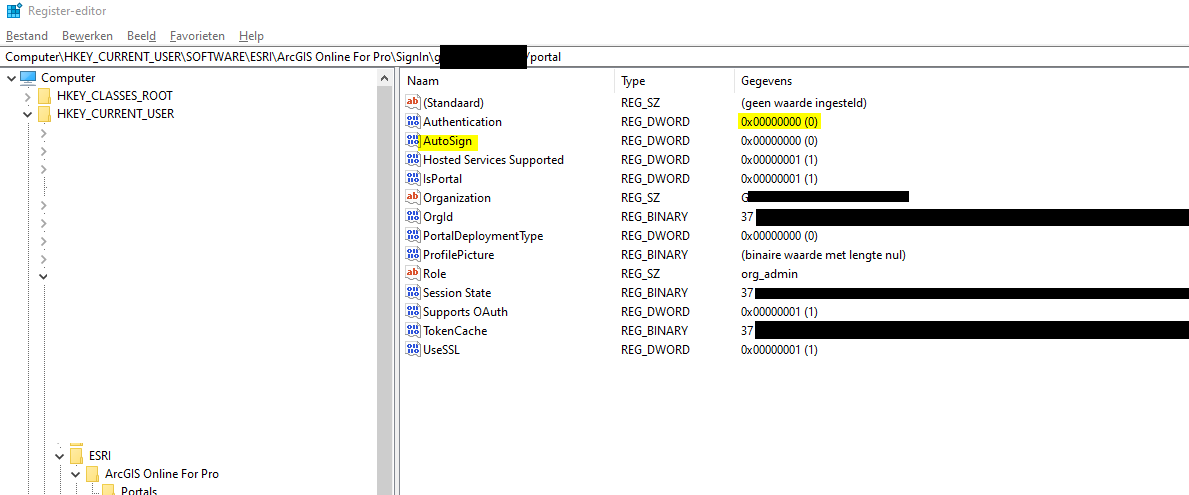The width and height of the screenshot is (1189, 495).
Task: Select the TokenCache value name
Action: point(455,330)
